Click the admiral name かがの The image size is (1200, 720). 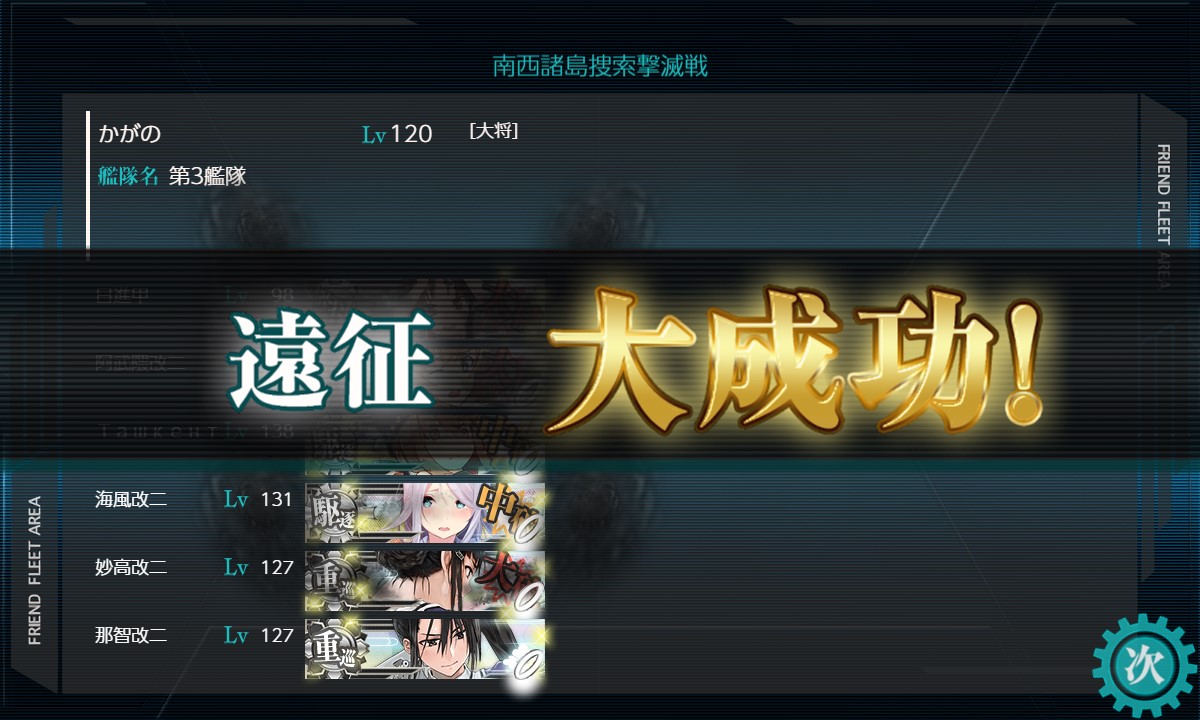click(130, 133)
